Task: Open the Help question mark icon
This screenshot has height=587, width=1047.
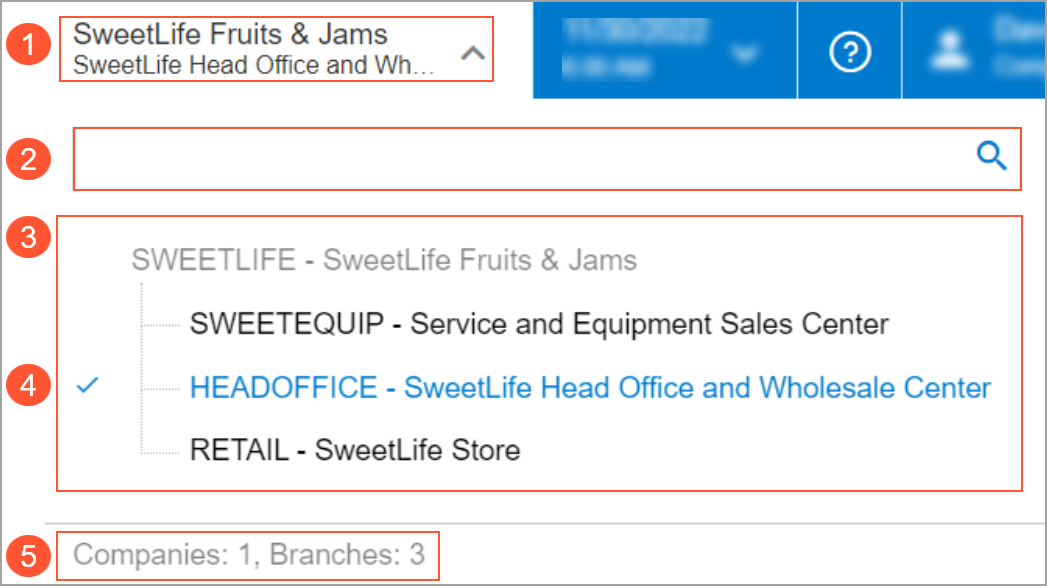Action: [850, 52]
